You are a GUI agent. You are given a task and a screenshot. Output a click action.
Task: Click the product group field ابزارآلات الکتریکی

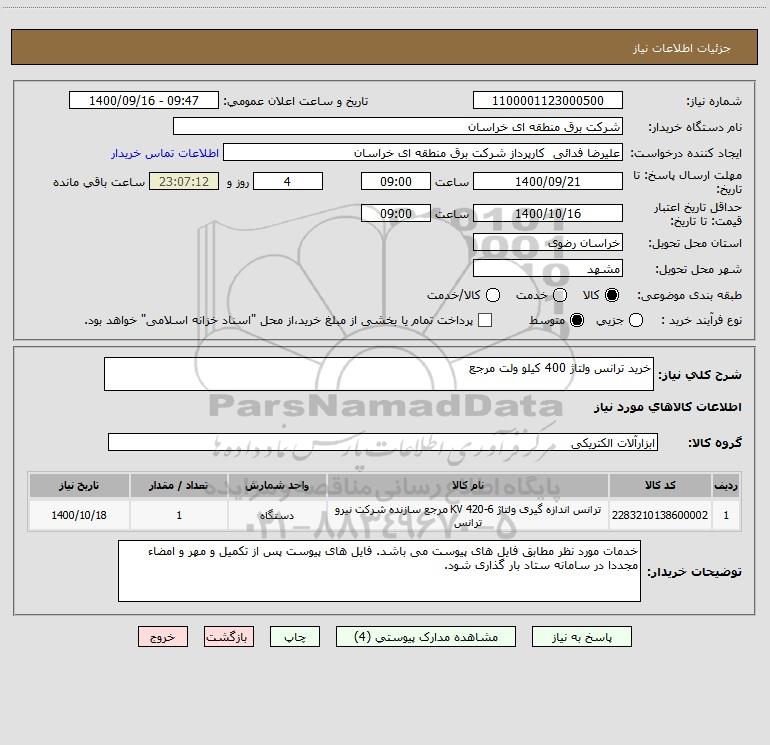pos(383,442)
